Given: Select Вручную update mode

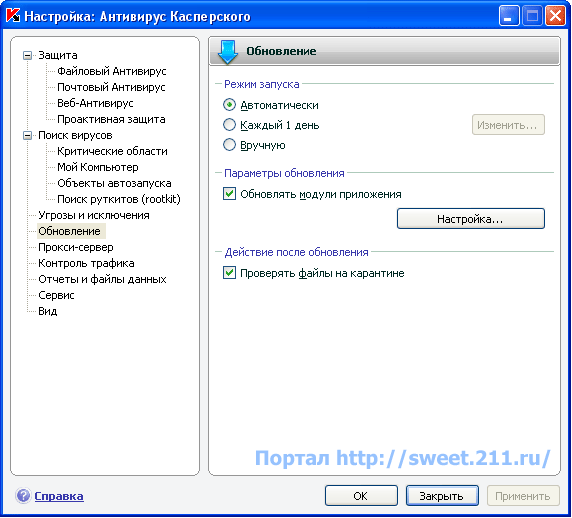Looking at the screenshot, I should click(229, 145).
